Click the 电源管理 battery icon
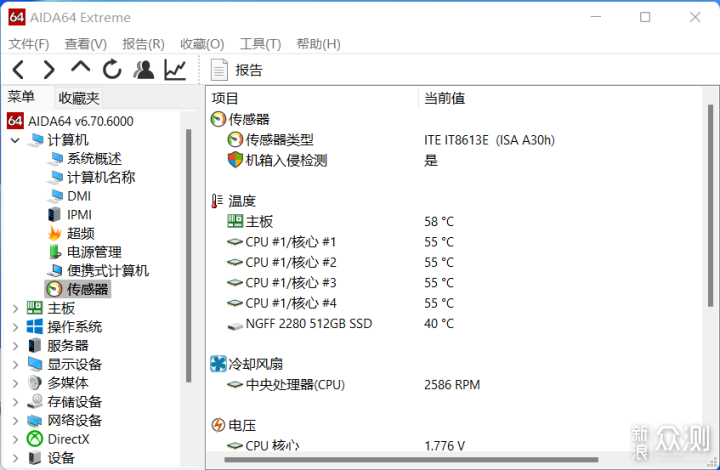The height and width of the screenshot is (470, 720). (55, 252)
